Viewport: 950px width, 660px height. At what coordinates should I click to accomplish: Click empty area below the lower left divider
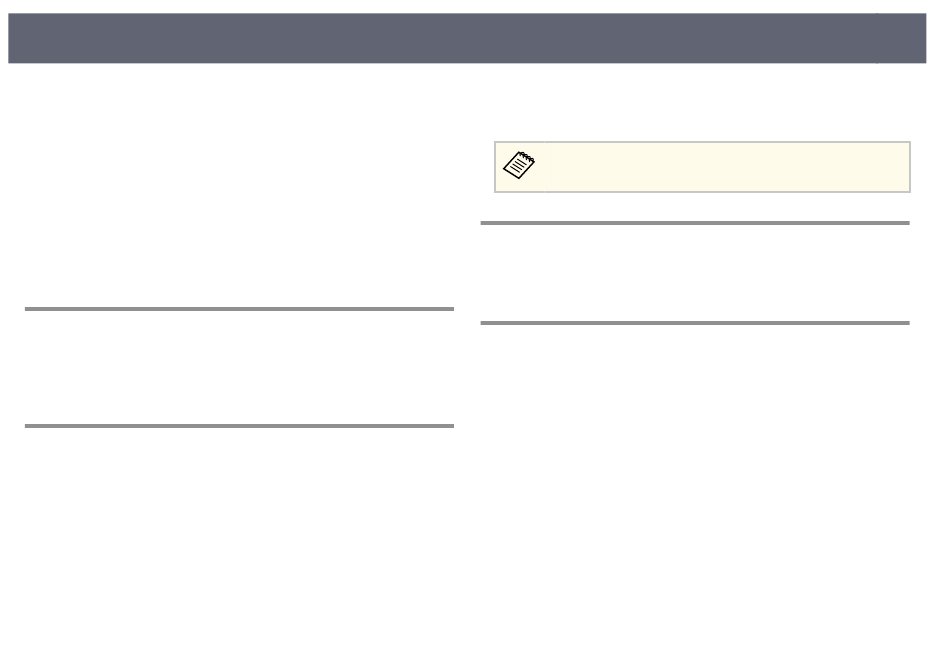click(239, 539)
